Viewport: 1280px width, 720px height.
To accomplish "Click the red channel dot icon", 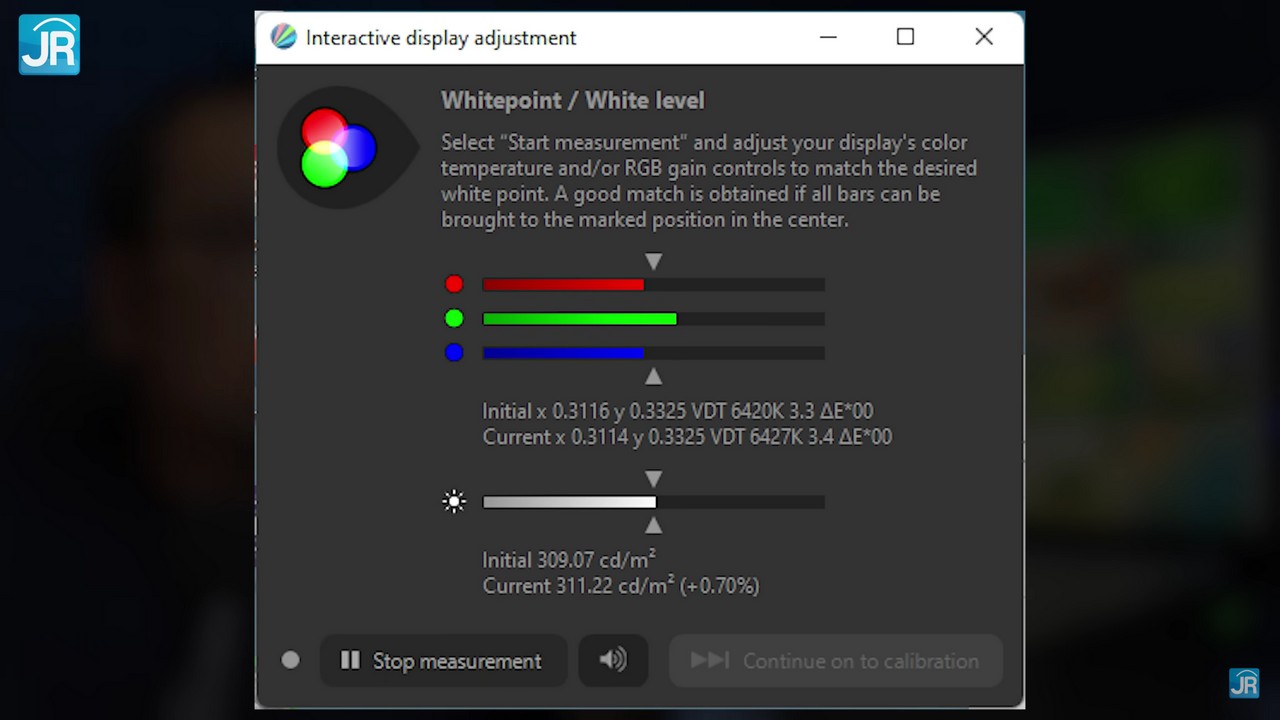I will [454, 285].
